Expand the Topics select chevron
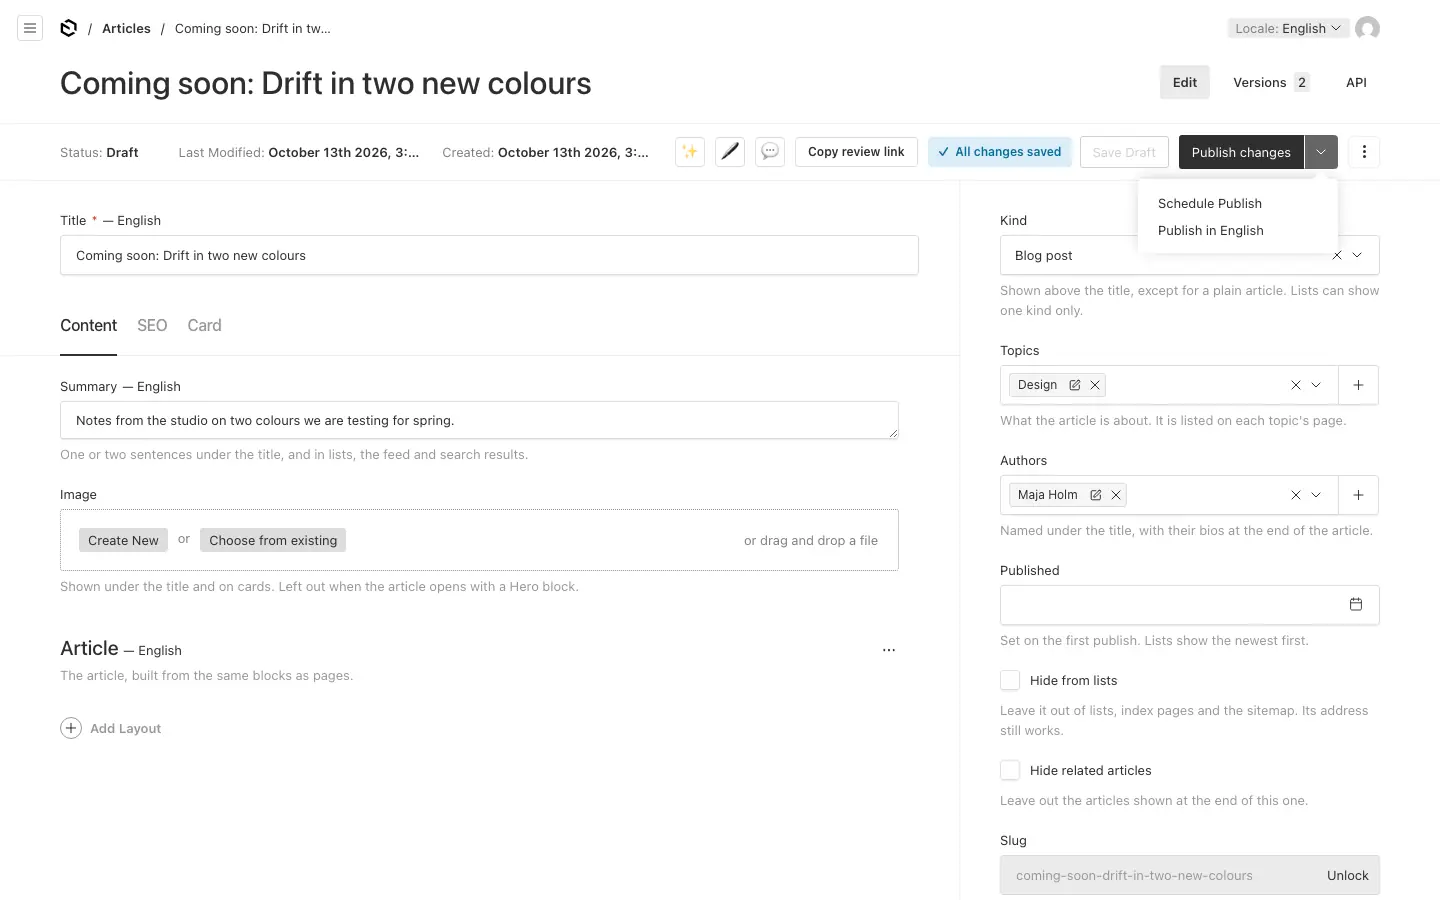The height and width of the screenshot is (900, 1440). point(1316,385)
